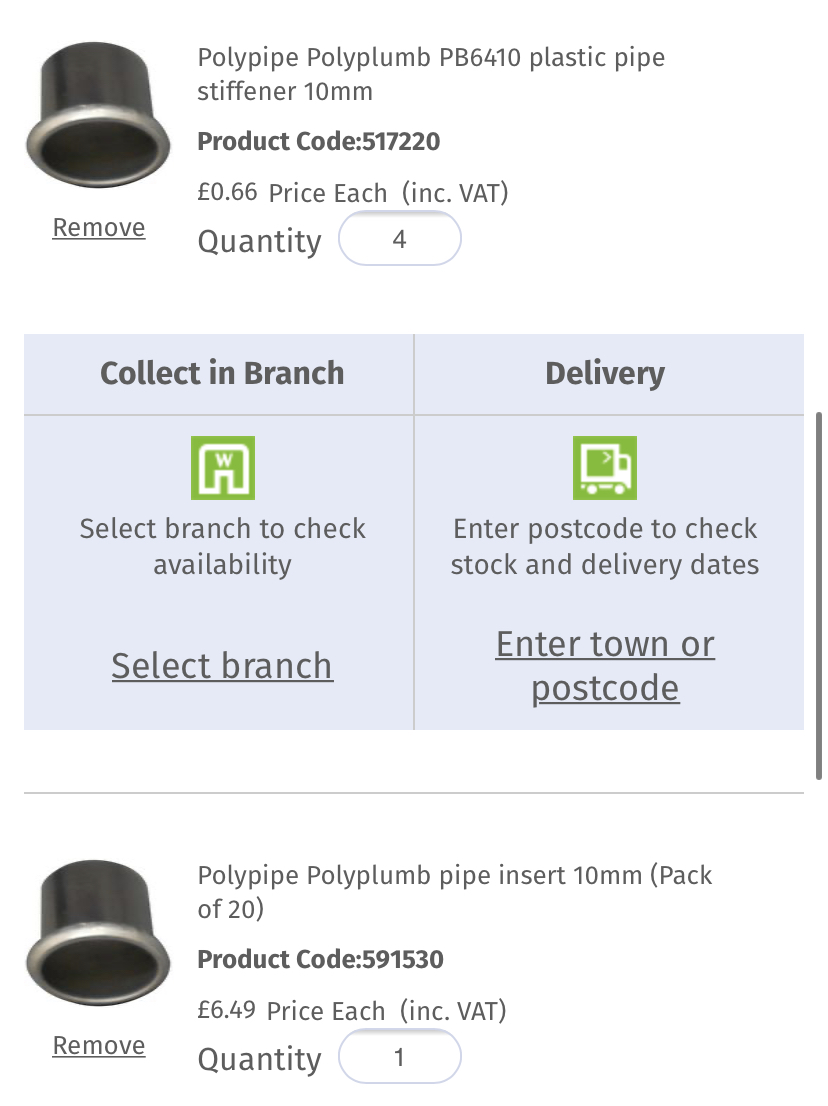Focus the quantity field showing 4
The height and width of the screenshot is (1106, 828).
(x=400, y=240)
